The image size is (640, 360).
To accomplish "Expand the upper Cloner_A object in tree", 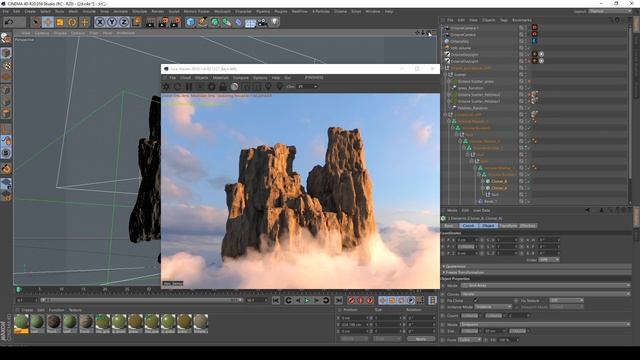I will coord(483,181).
